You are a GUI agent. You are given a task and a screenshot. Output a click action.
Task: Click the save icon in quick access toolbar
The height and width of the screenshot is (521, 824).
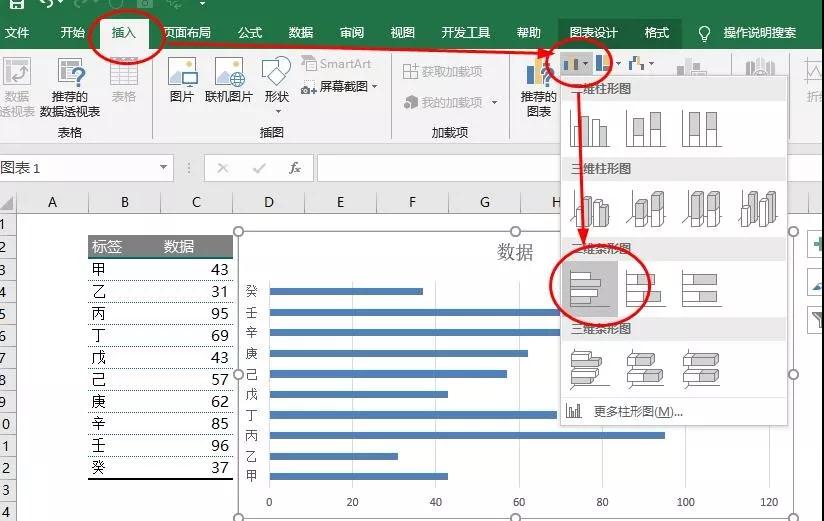point(16,4)
